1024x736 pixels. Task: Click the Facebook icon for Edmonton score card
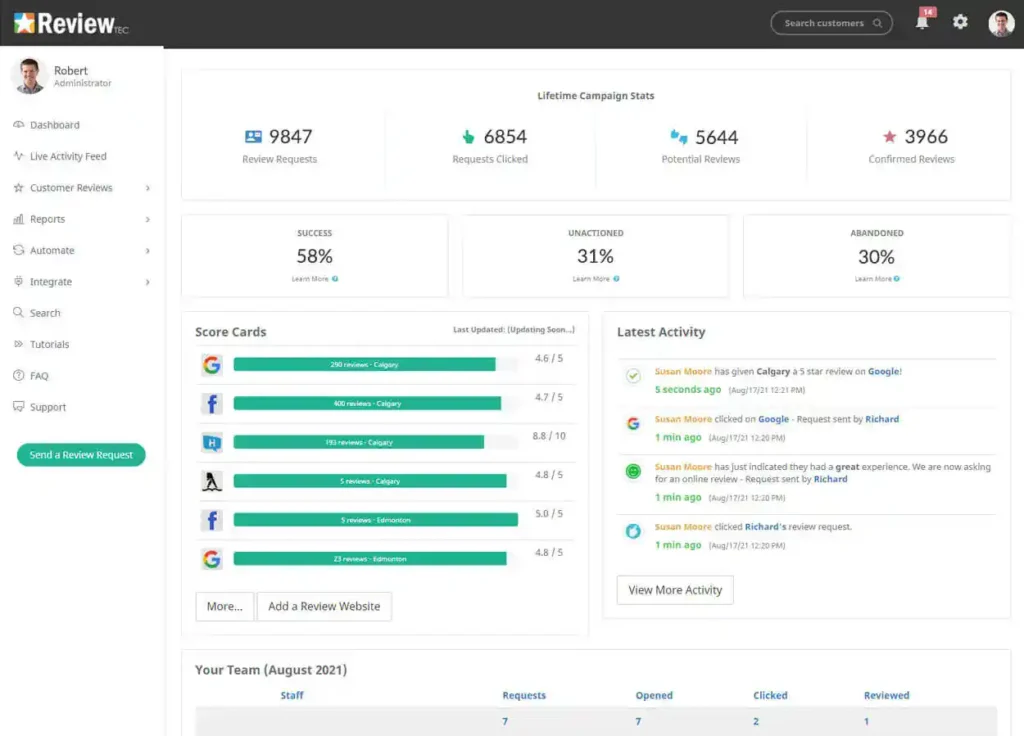(211, 520)
